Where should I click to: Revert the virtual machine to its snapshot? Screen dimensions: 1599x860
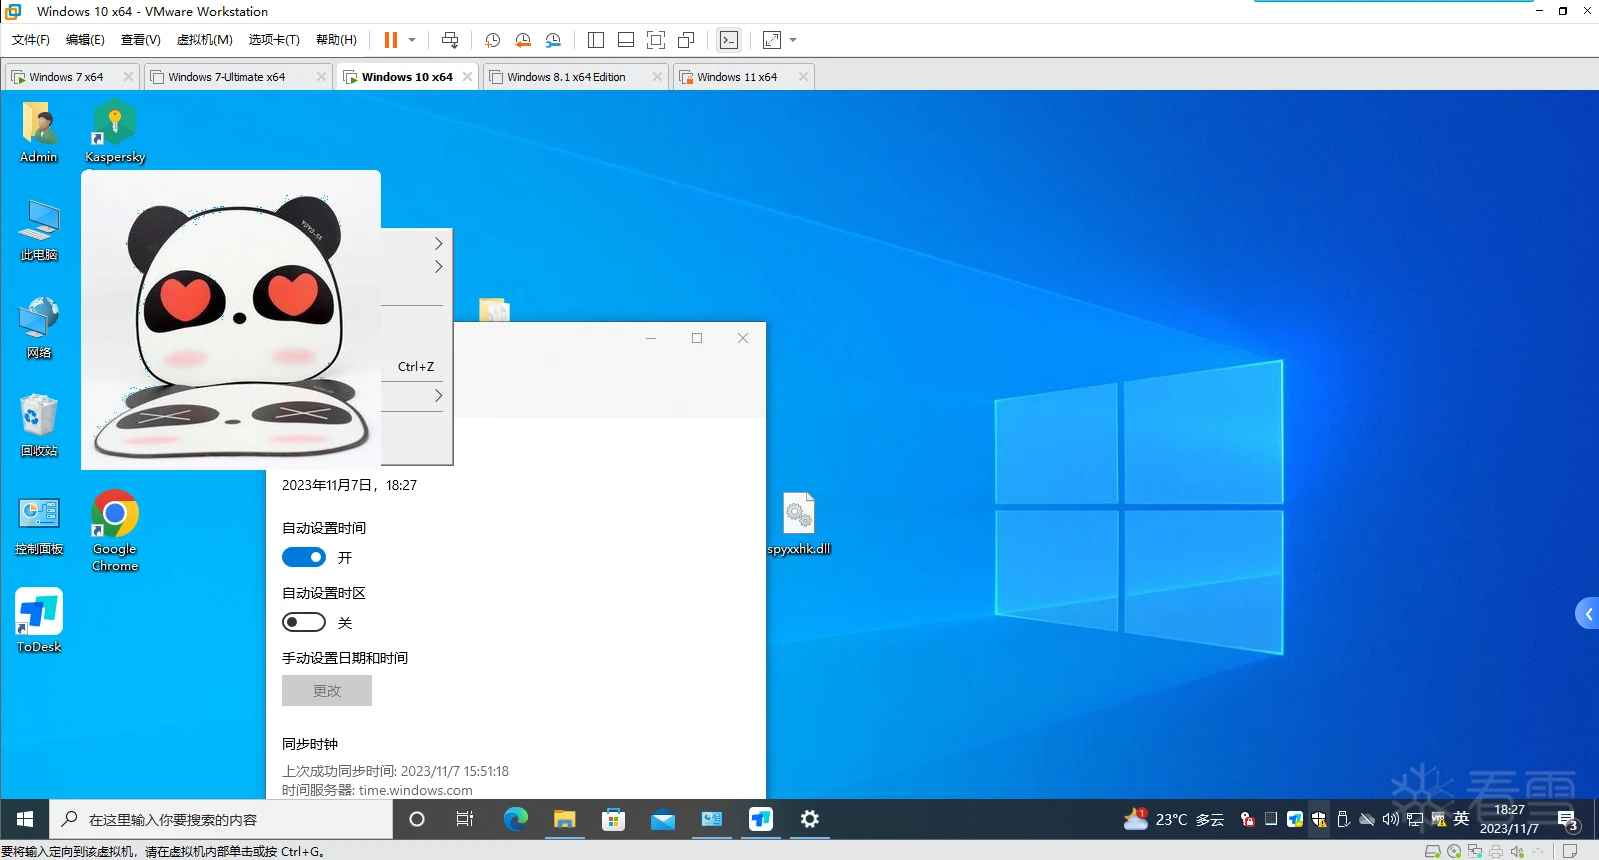522,40
